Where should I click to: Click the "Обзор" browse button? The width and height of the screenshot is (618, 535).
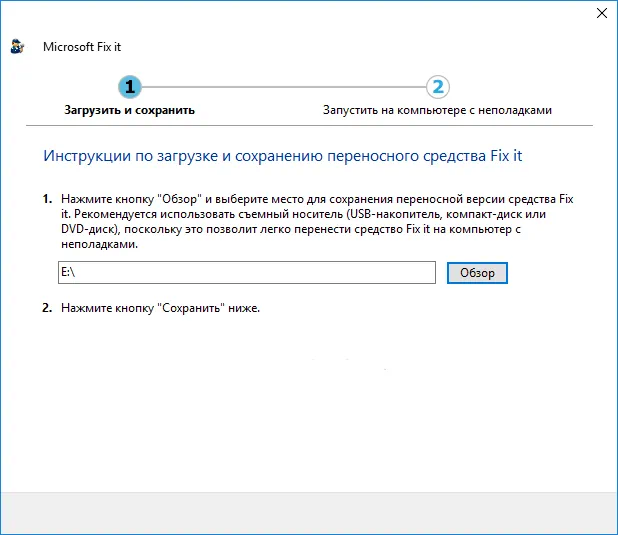click(x=477, y=273)
